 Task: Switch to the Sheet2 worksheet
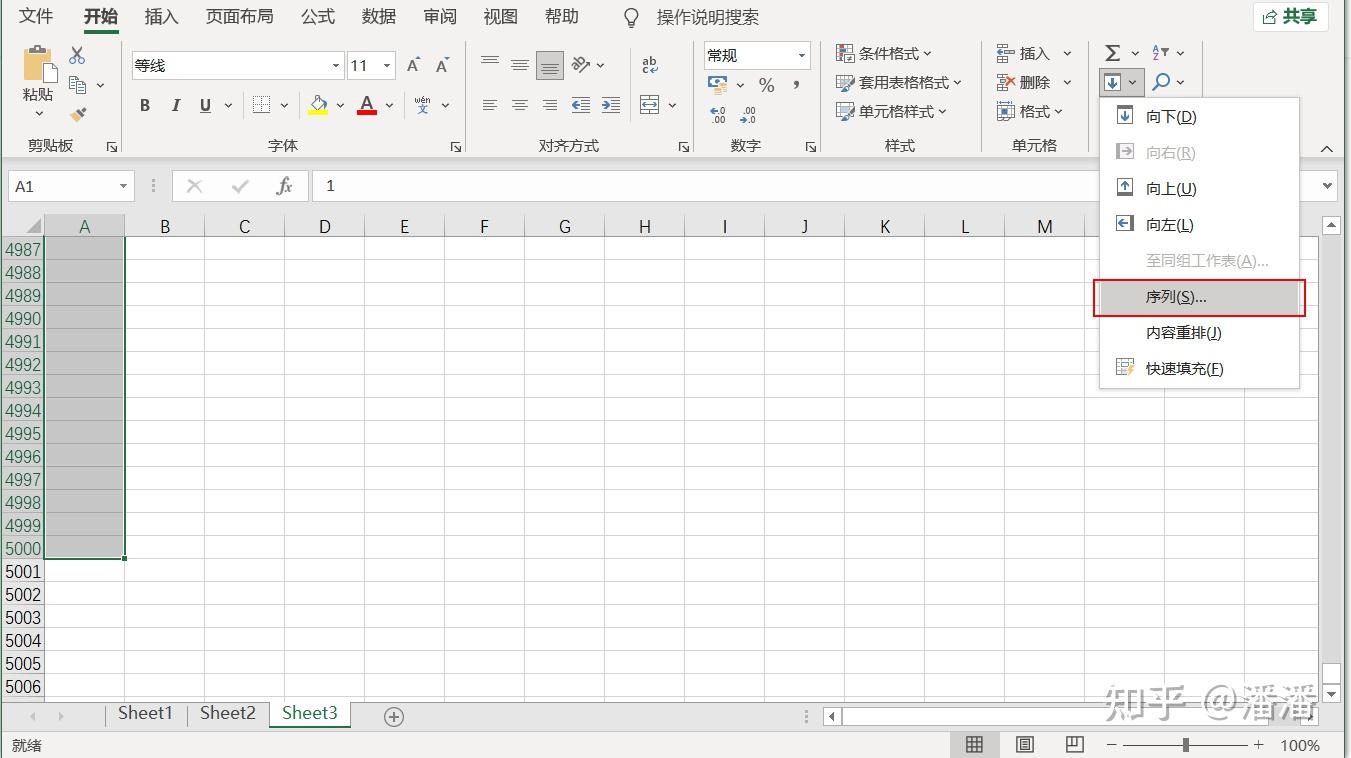[227, 713]
